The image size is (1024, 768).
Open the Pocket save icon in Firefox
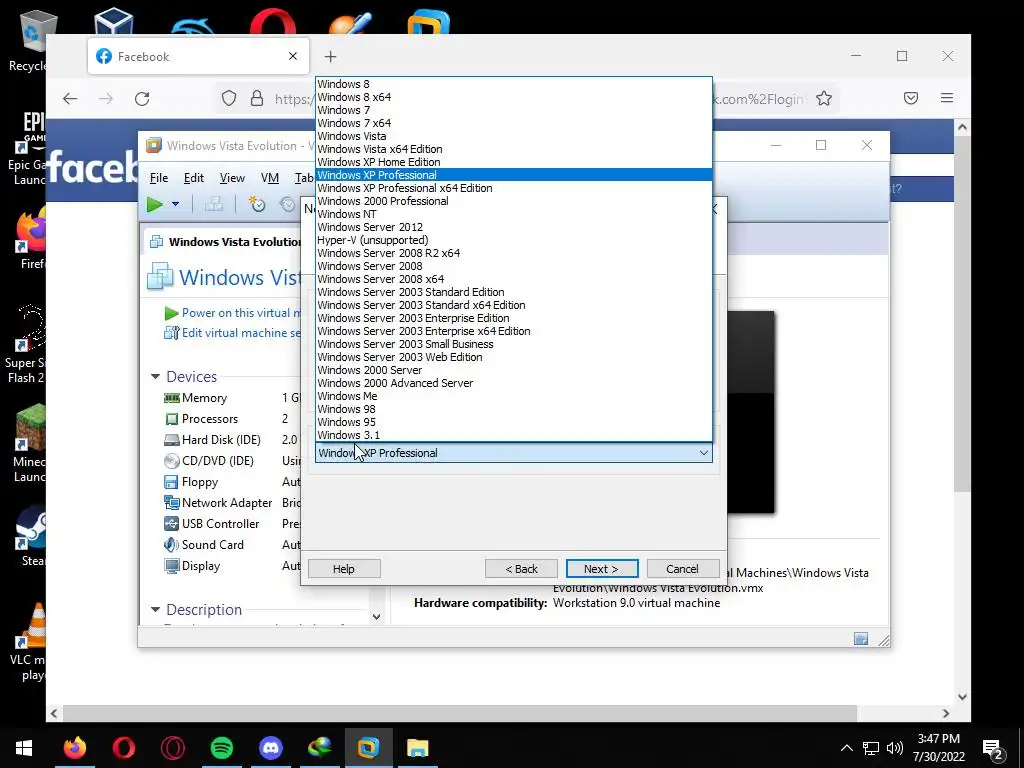coord(911,99)
